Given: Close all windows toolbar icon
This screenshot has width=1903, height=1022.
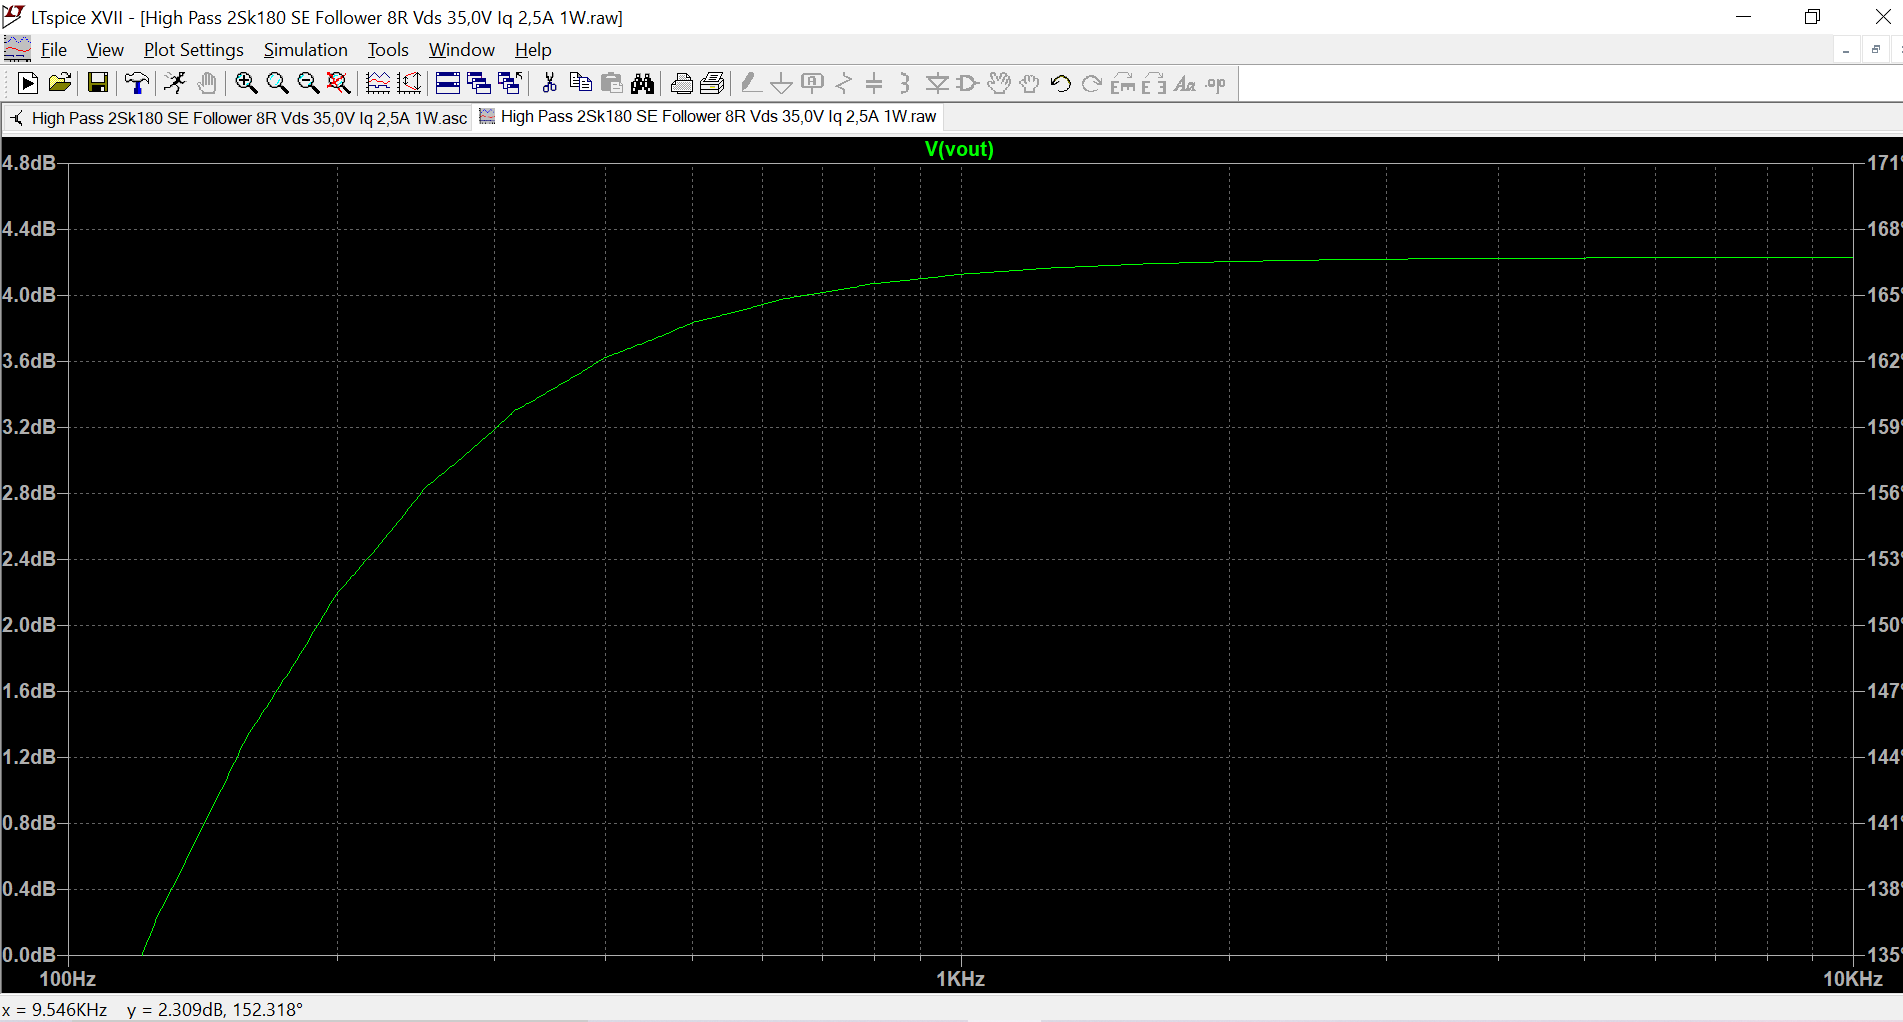Looking at the screenshot, I should point(510,84).
